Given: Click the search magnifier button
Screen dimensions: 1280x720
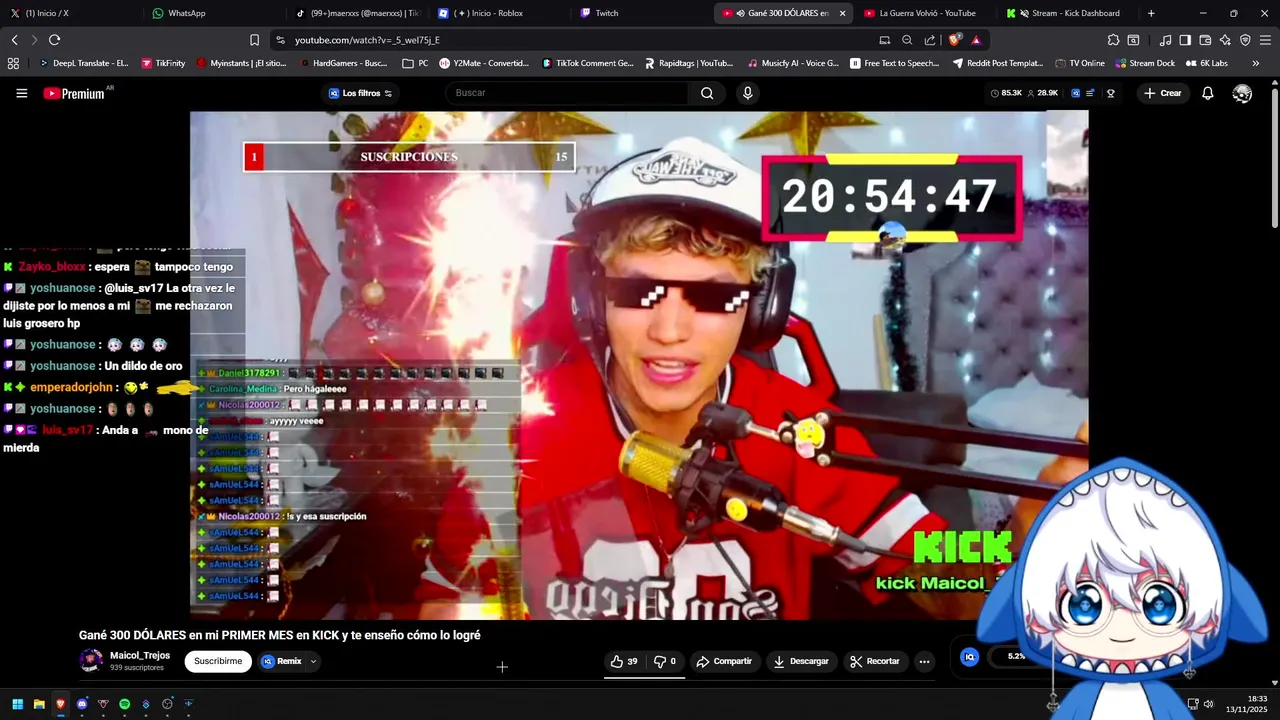Looking at the screenshot, I should (707, 93).
